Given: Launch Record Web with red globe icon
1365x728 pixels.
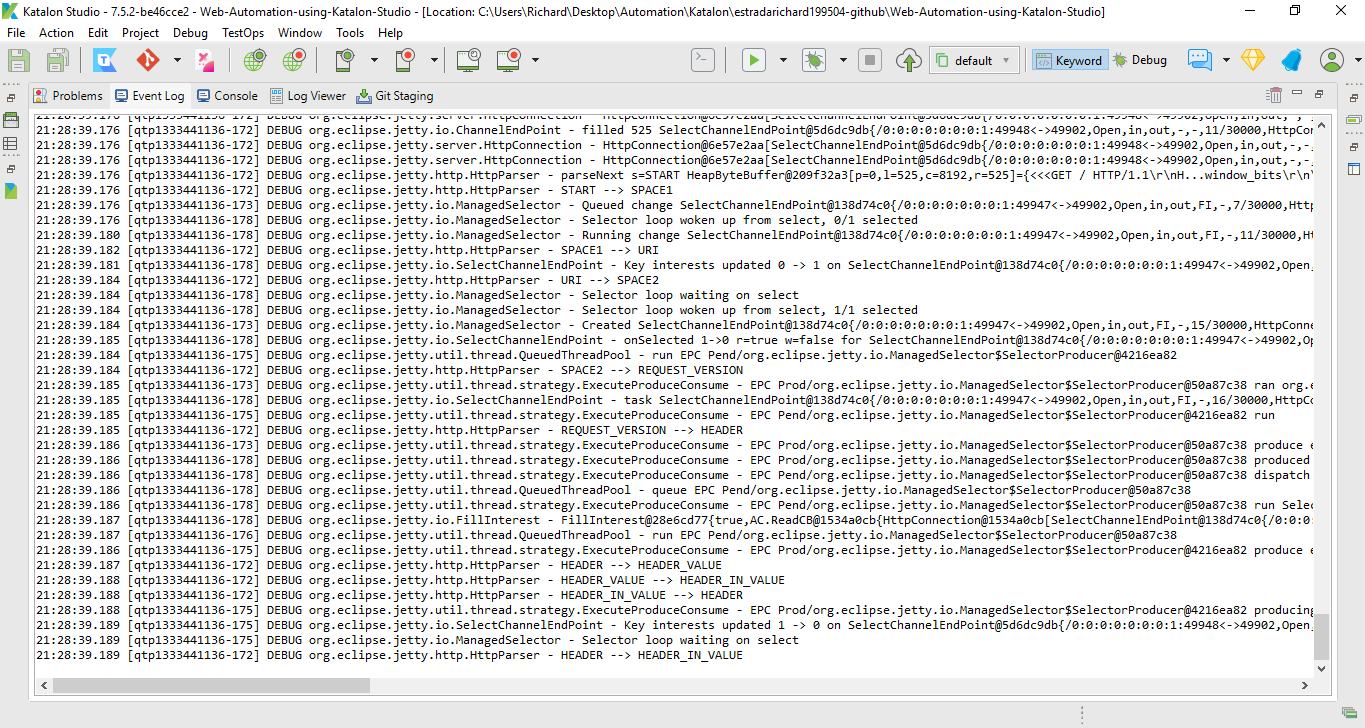Looking at the screenshot, I should coord(292,60).
